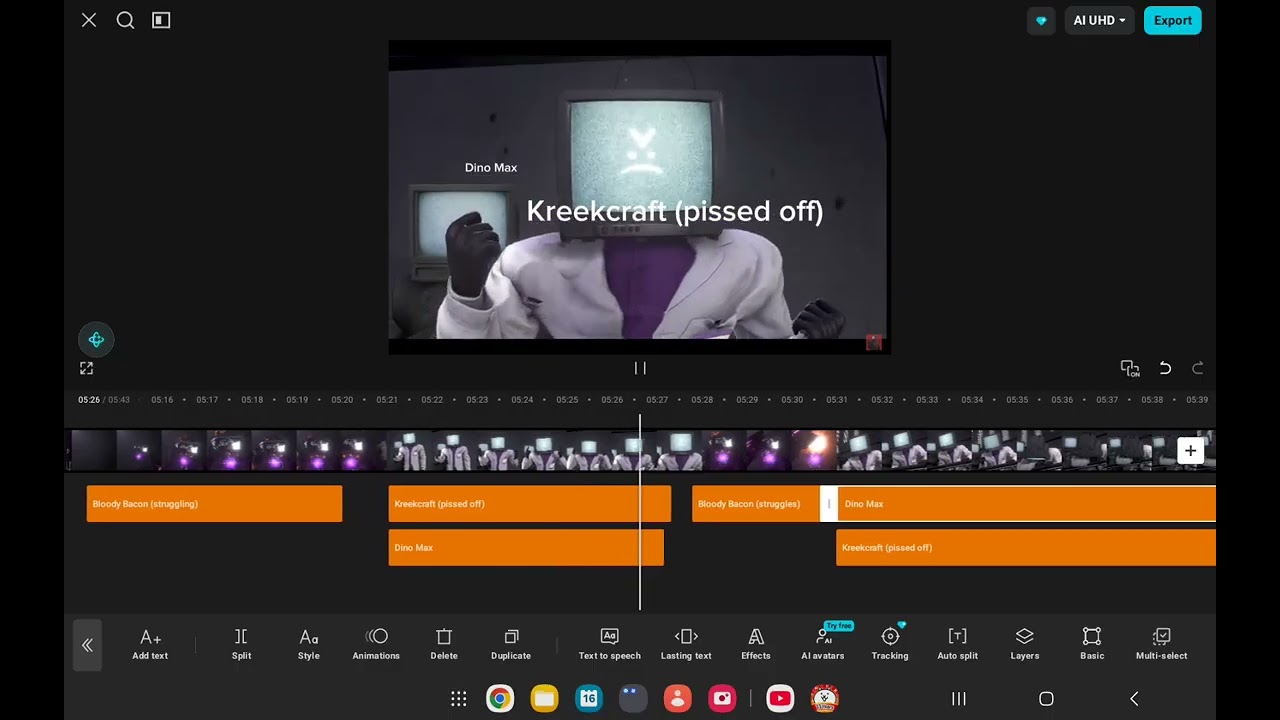Launch YouTube from the taskbar
The height and width of the screenshot is (720, 1280).
pos(780,699)
